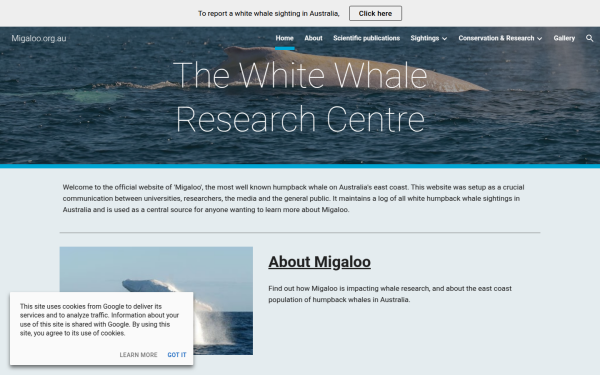Open the Gallery page
This screenshot has width=600, height=375.
[564, 38]
